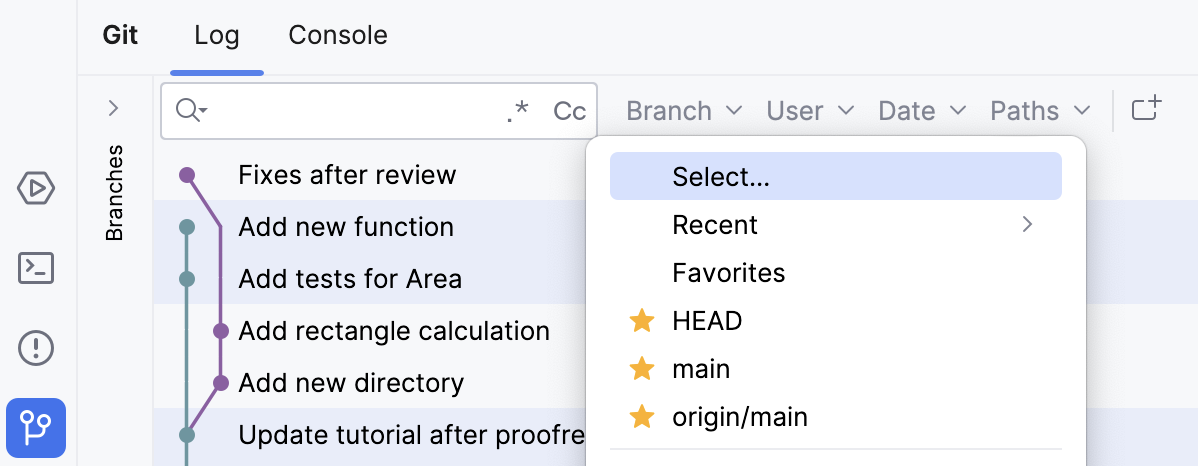Screen dimensions: 1198x466
Task: Toggle the regex search option
Action: (517, 111)
